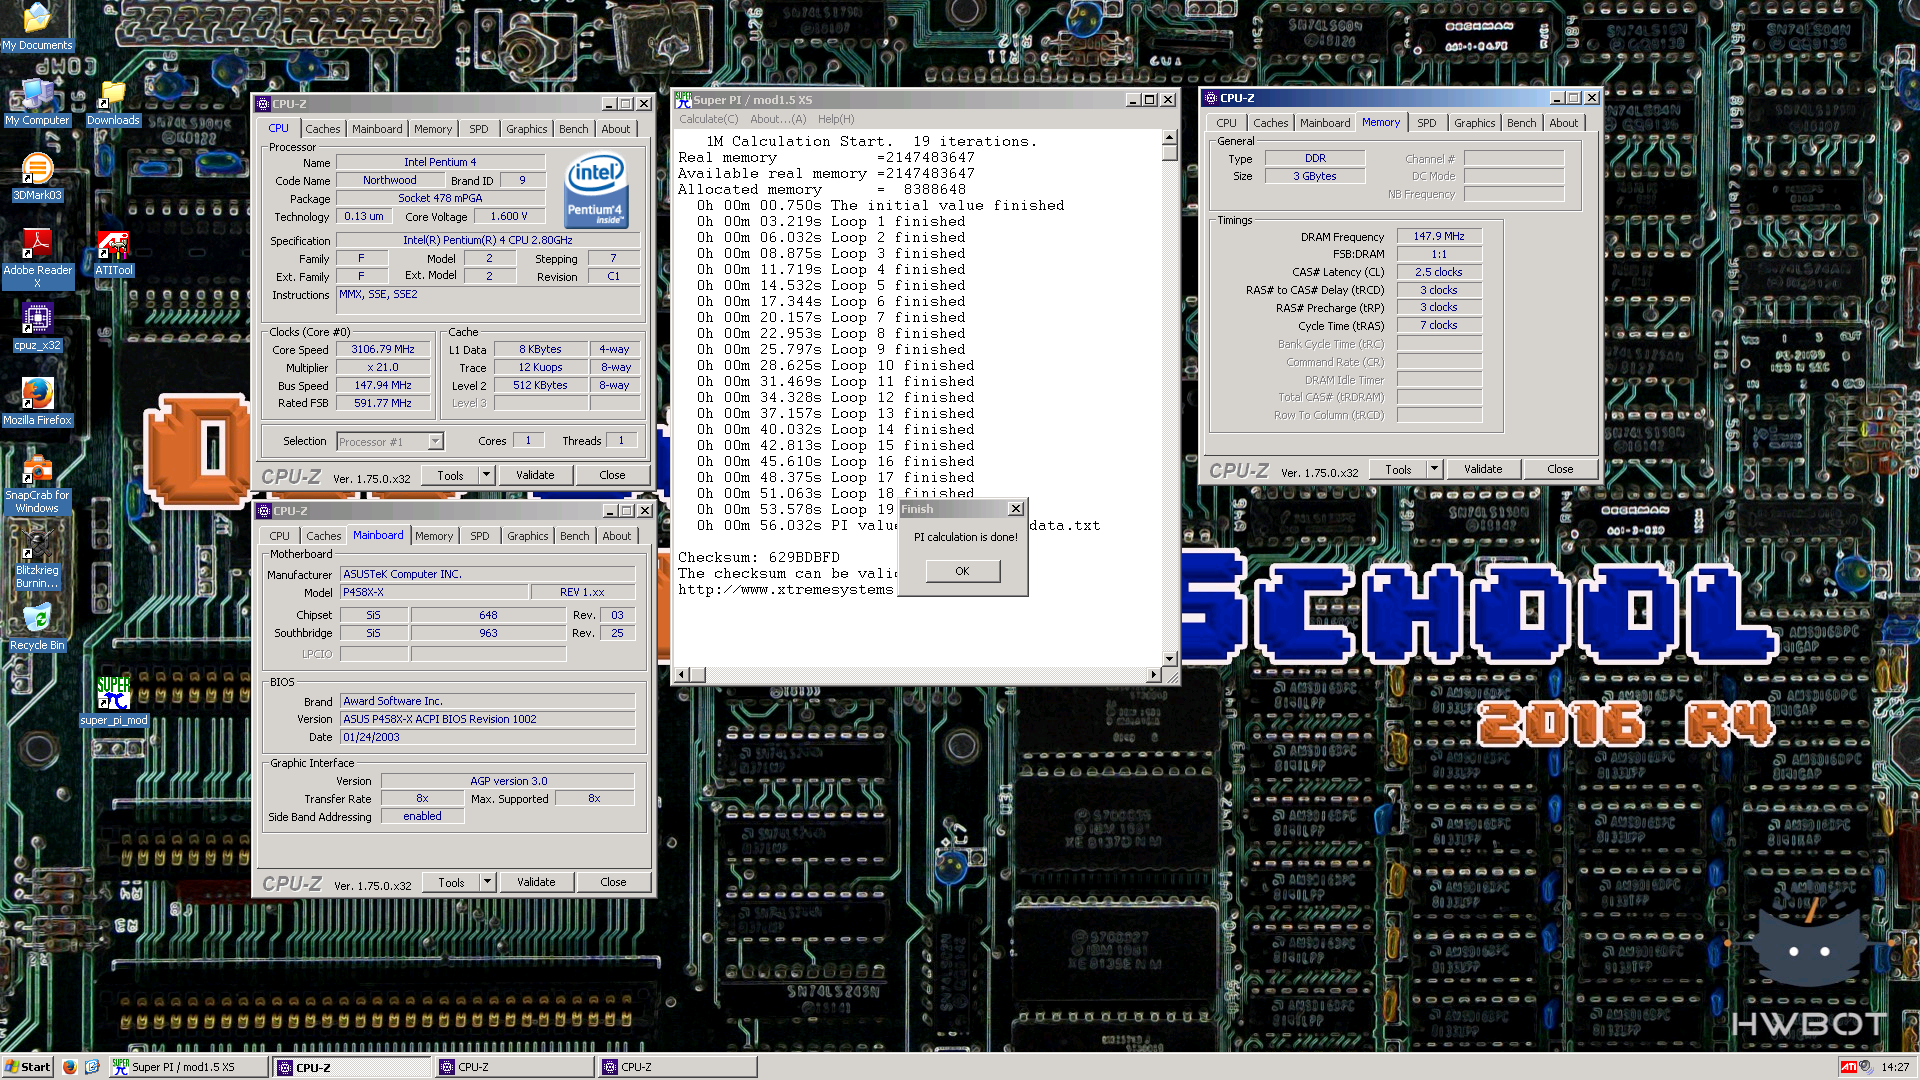Open My Documents desktop icon
The image size is (1920, 1080).
tap(37, 27)
